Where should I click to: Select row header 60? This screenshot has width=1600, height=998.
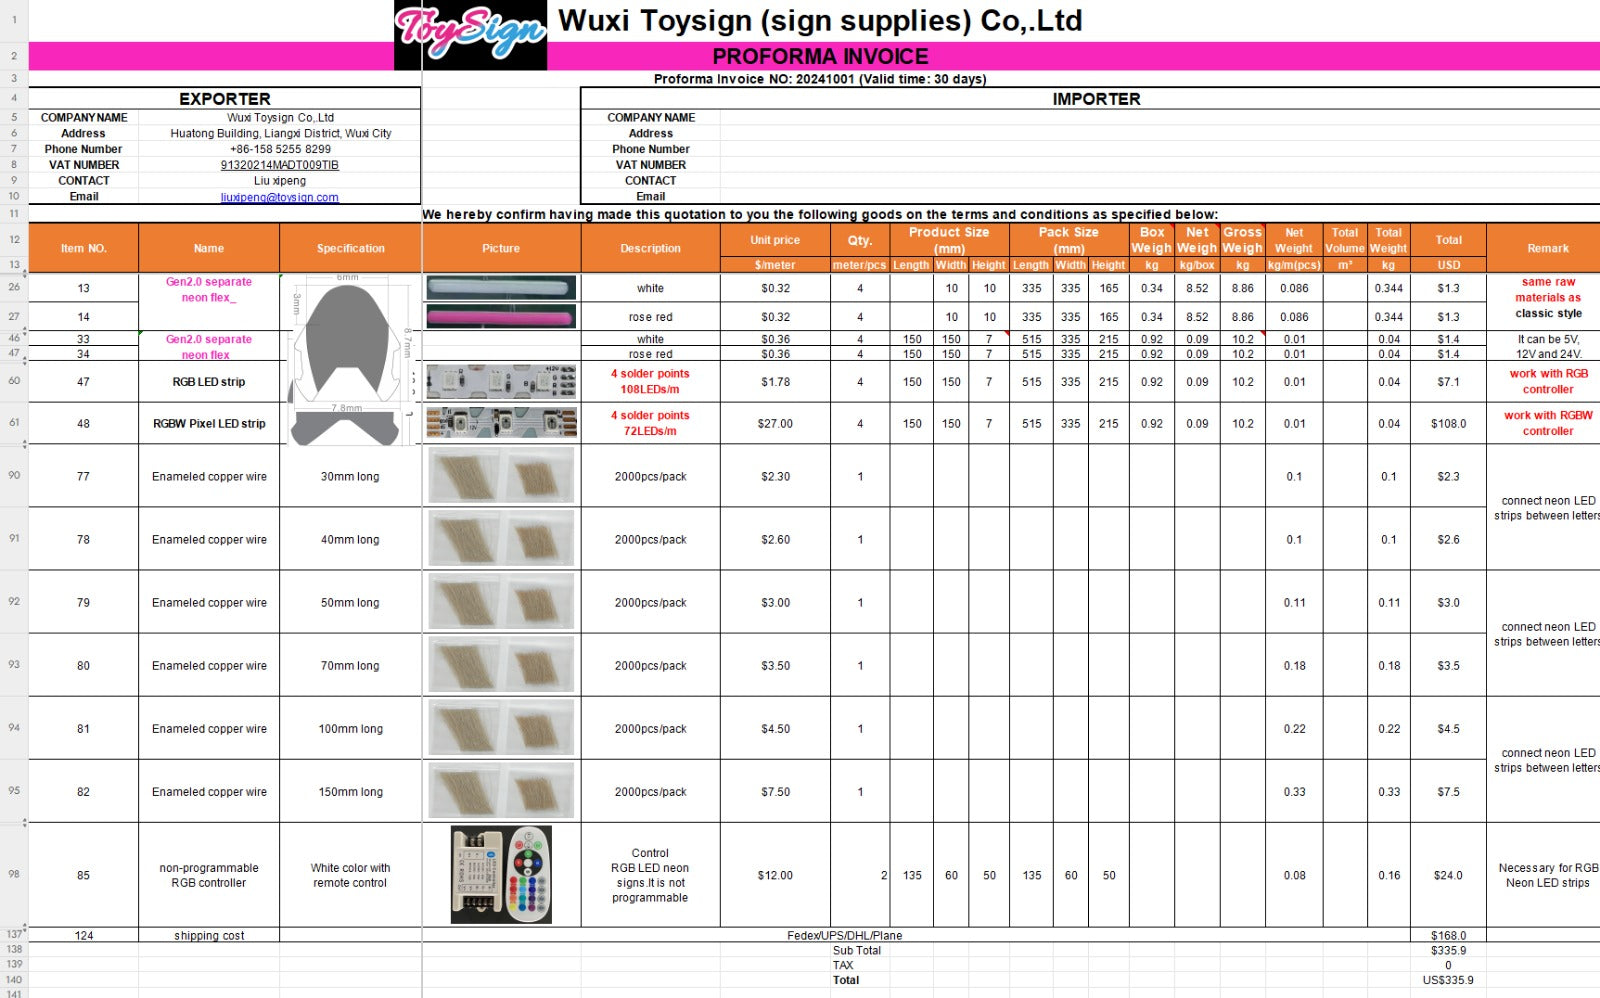(14, 381)
